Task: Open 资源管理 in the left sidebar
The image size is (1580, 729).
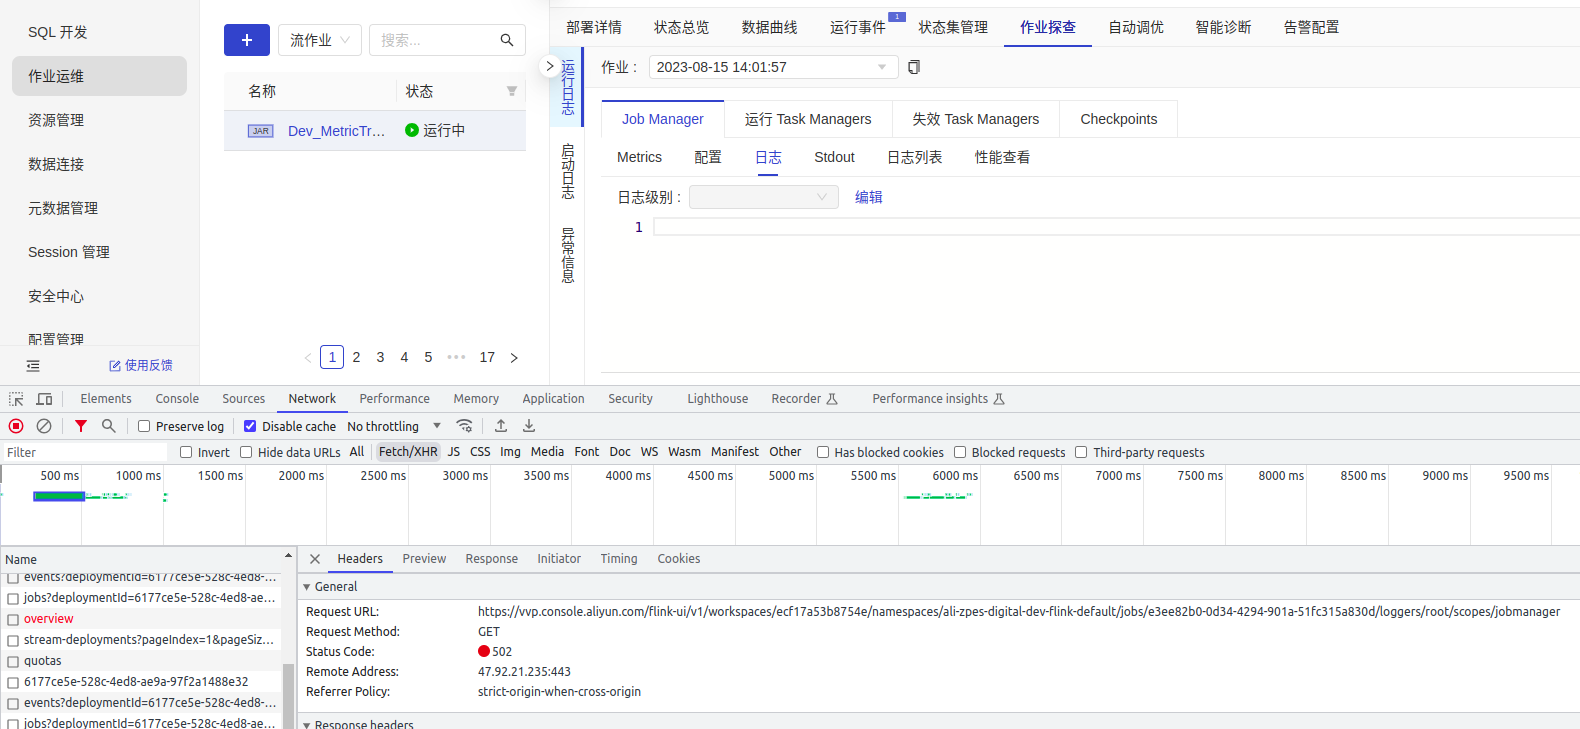Action: point(56,120)
